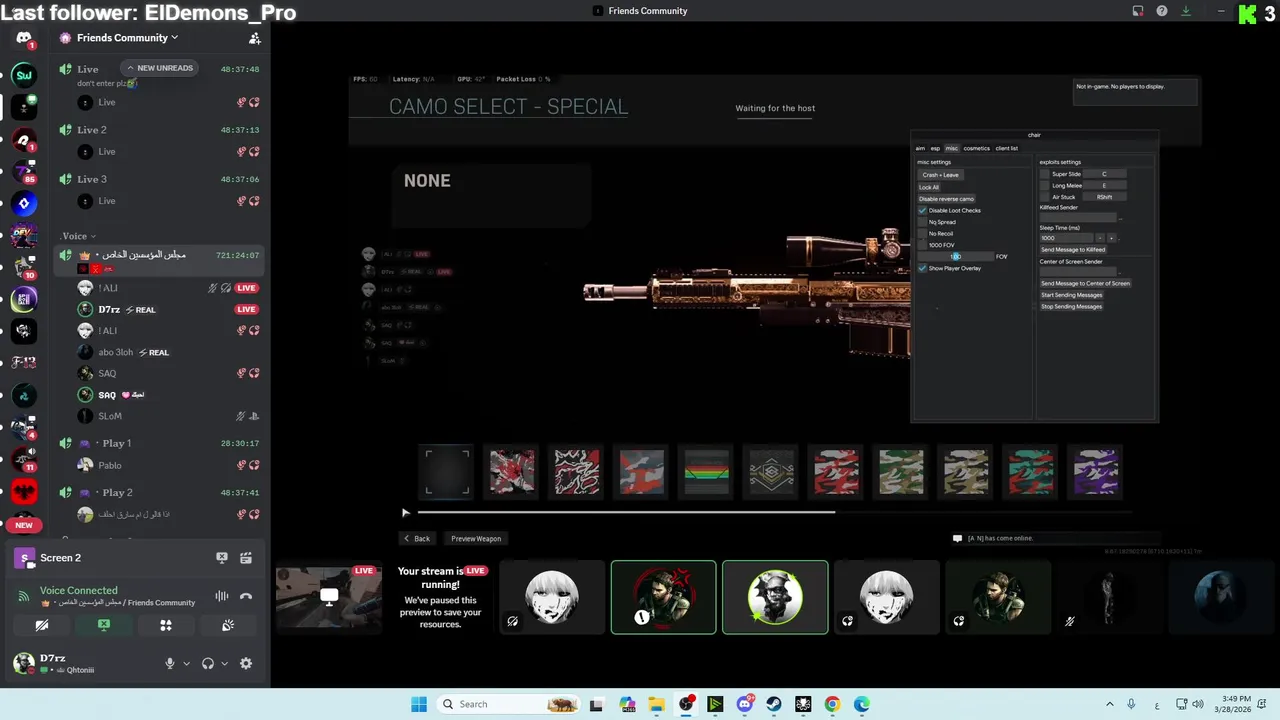Open cosmetics tab in chair menu
This screenshot has width=1280, height=720.
pos(976,148)
